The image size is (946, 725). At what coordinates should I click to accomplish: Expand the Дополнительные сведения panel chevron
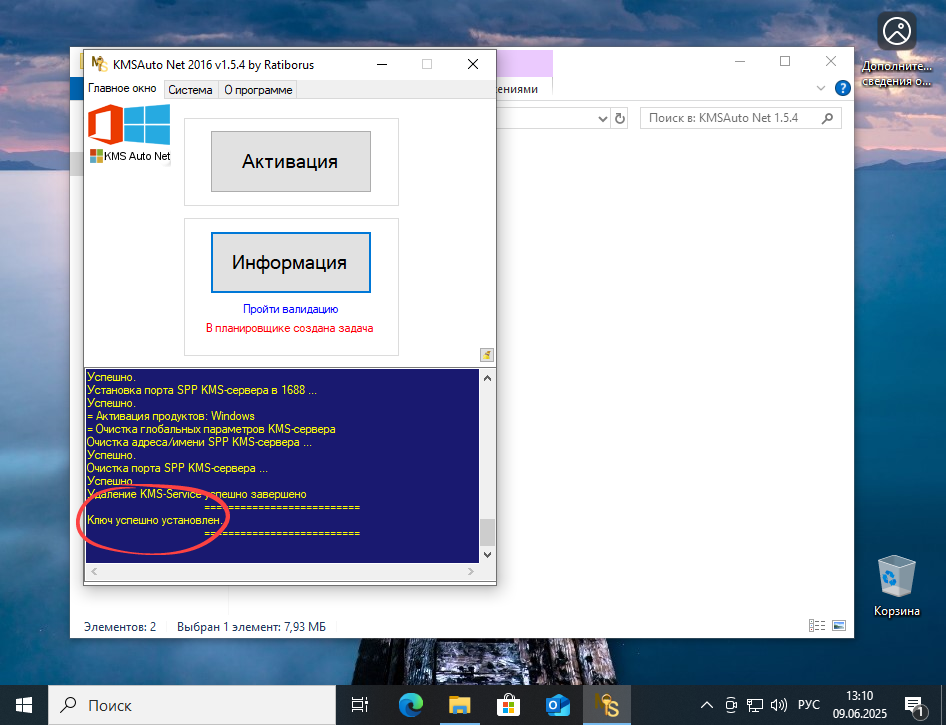coord(821,87)
